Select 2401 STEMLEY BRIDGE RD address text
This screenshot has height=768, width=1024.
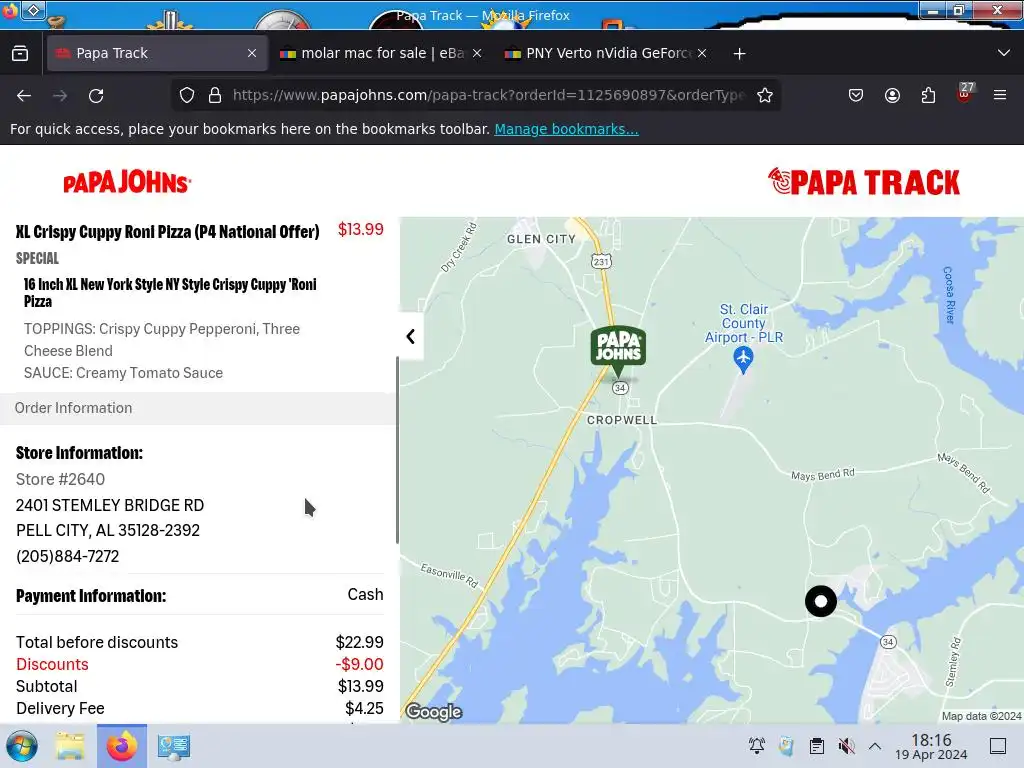110,505
